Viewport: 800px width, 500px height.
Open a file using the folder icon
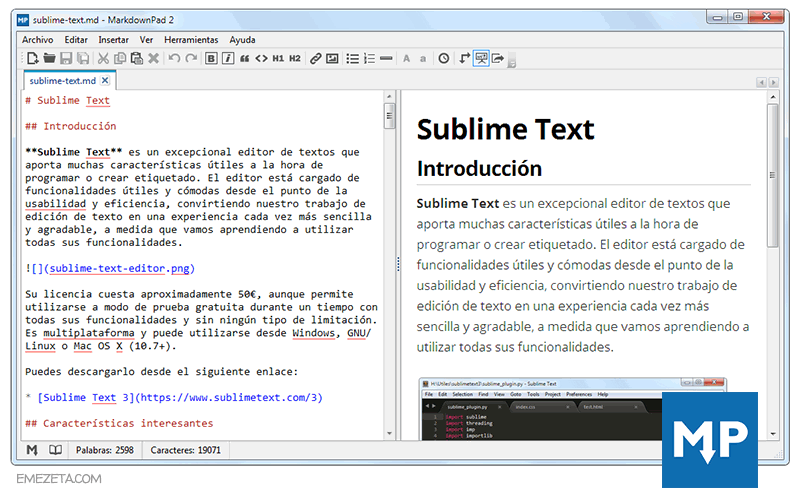coord(49,59)
